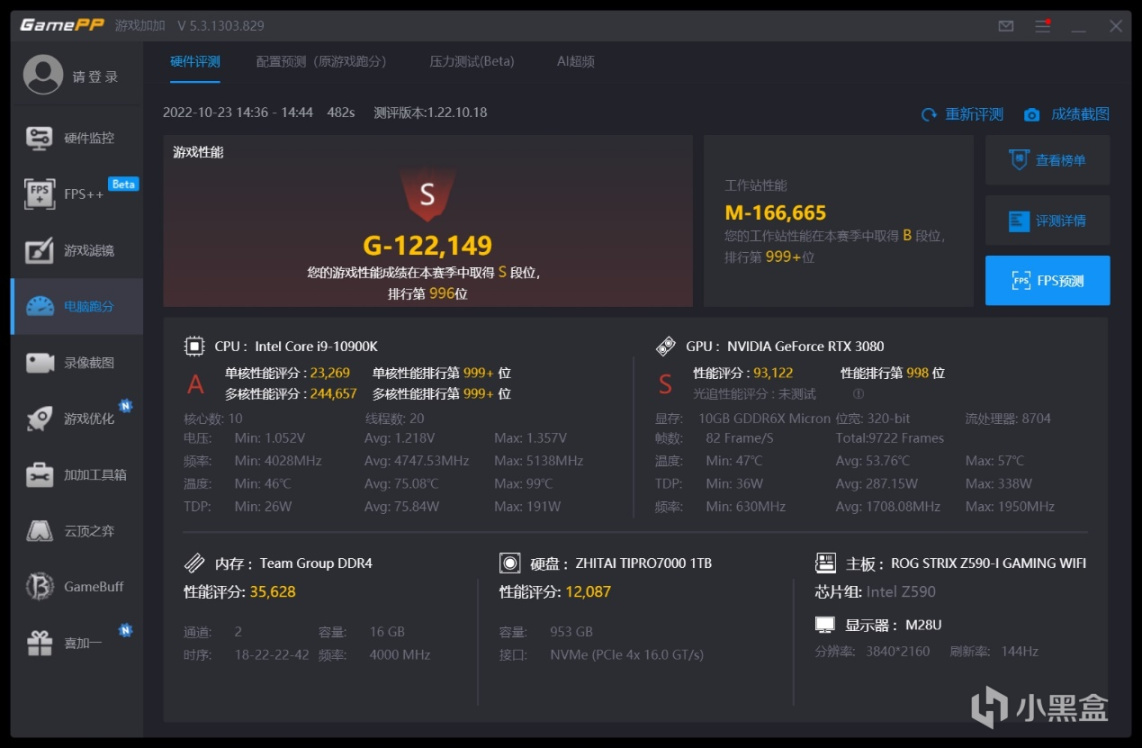
Task: Click 评测详情 details button
Action: 1047,220
